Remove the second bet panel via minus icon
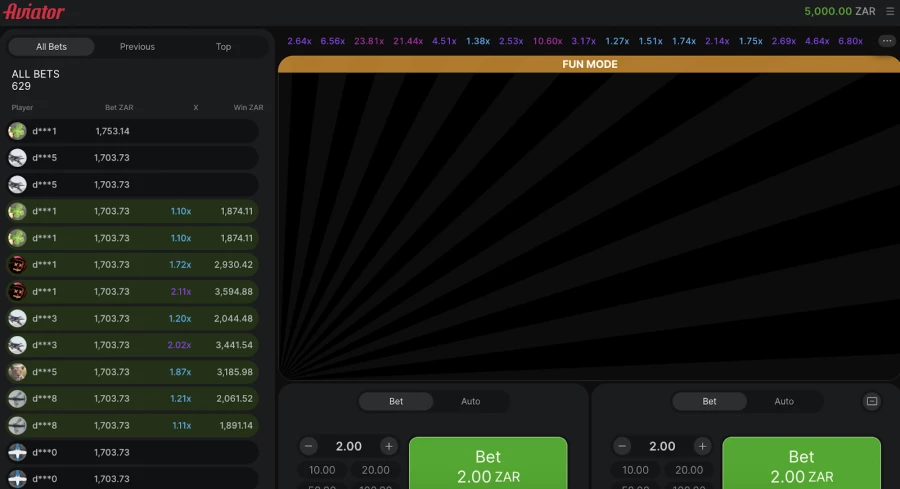The width and height of the screenshot is (900, 489). point(871,401)
